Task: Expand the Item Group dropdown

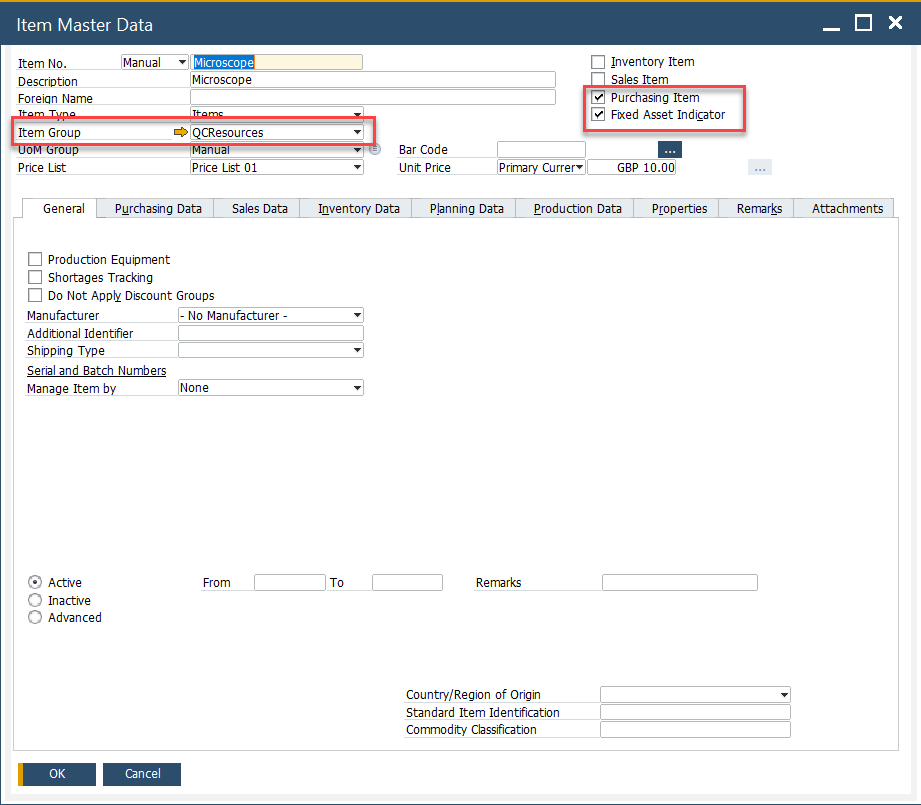Action: tap(357, 132)
